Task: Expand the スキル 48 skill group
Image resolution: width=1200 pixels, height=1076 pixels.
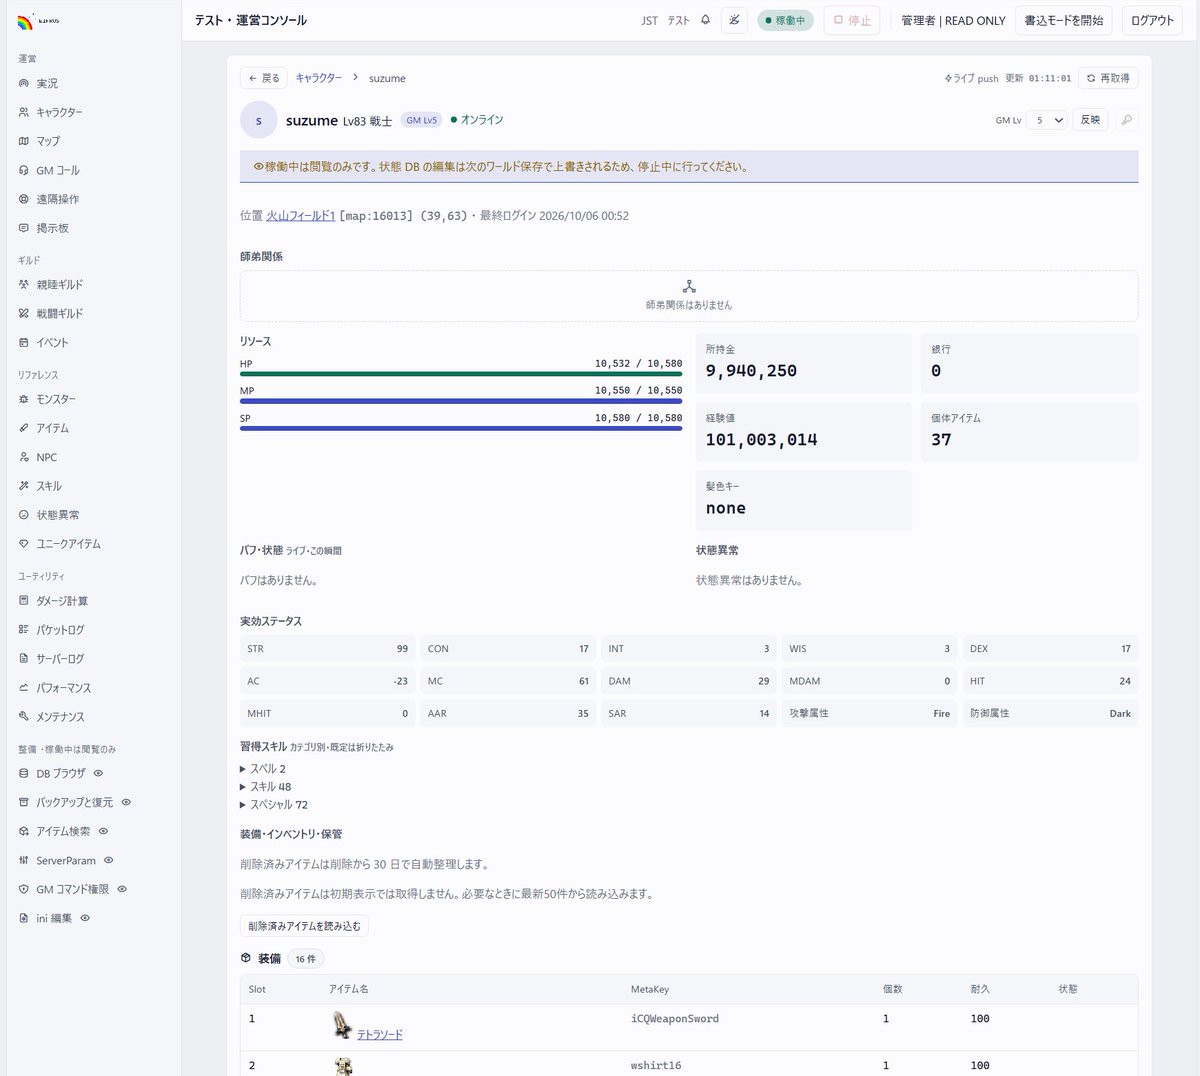Action: click(266, 787)
